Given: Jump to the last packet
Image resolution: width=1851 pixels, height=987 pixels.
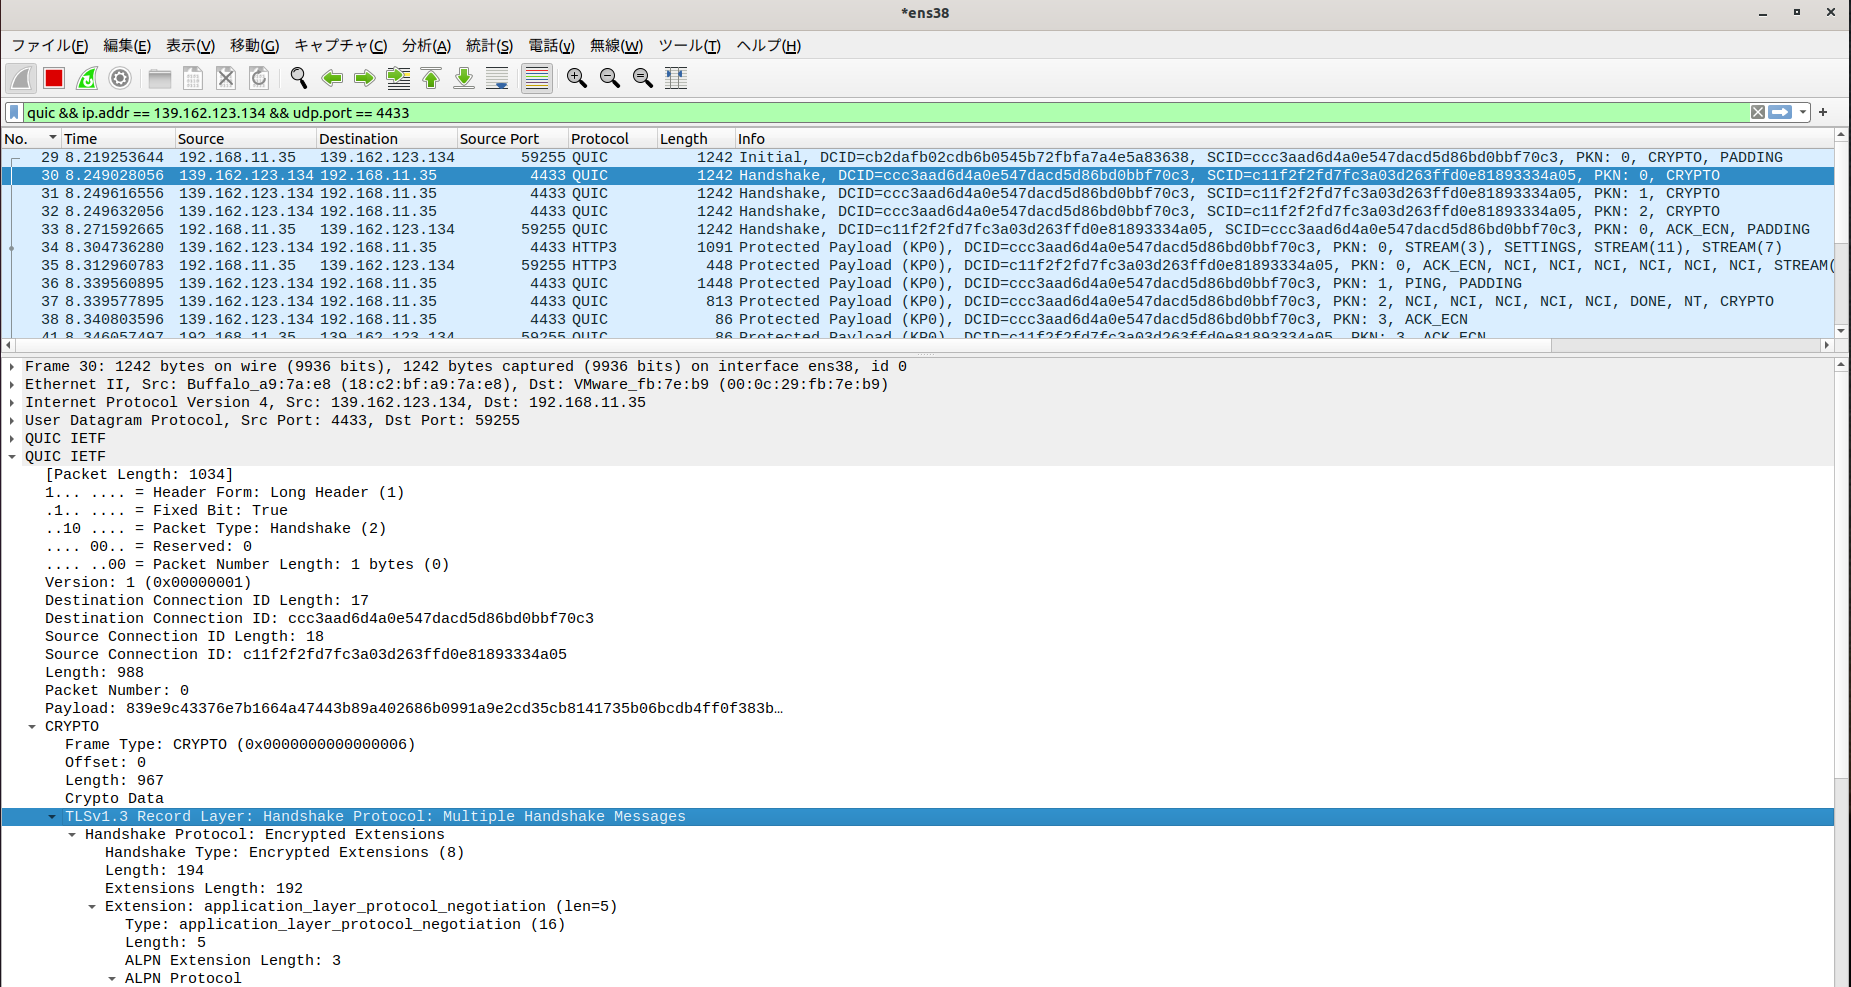Looking at the screenshot, I should (464, 78).
